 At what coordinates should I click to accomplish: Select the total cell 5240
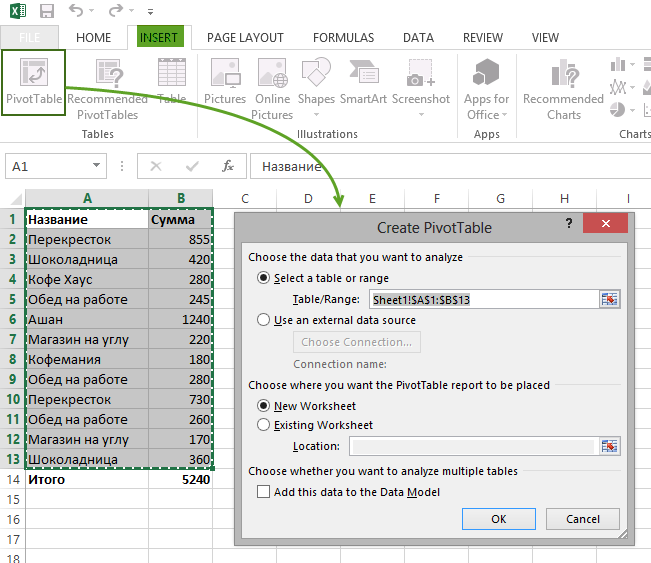181,480
